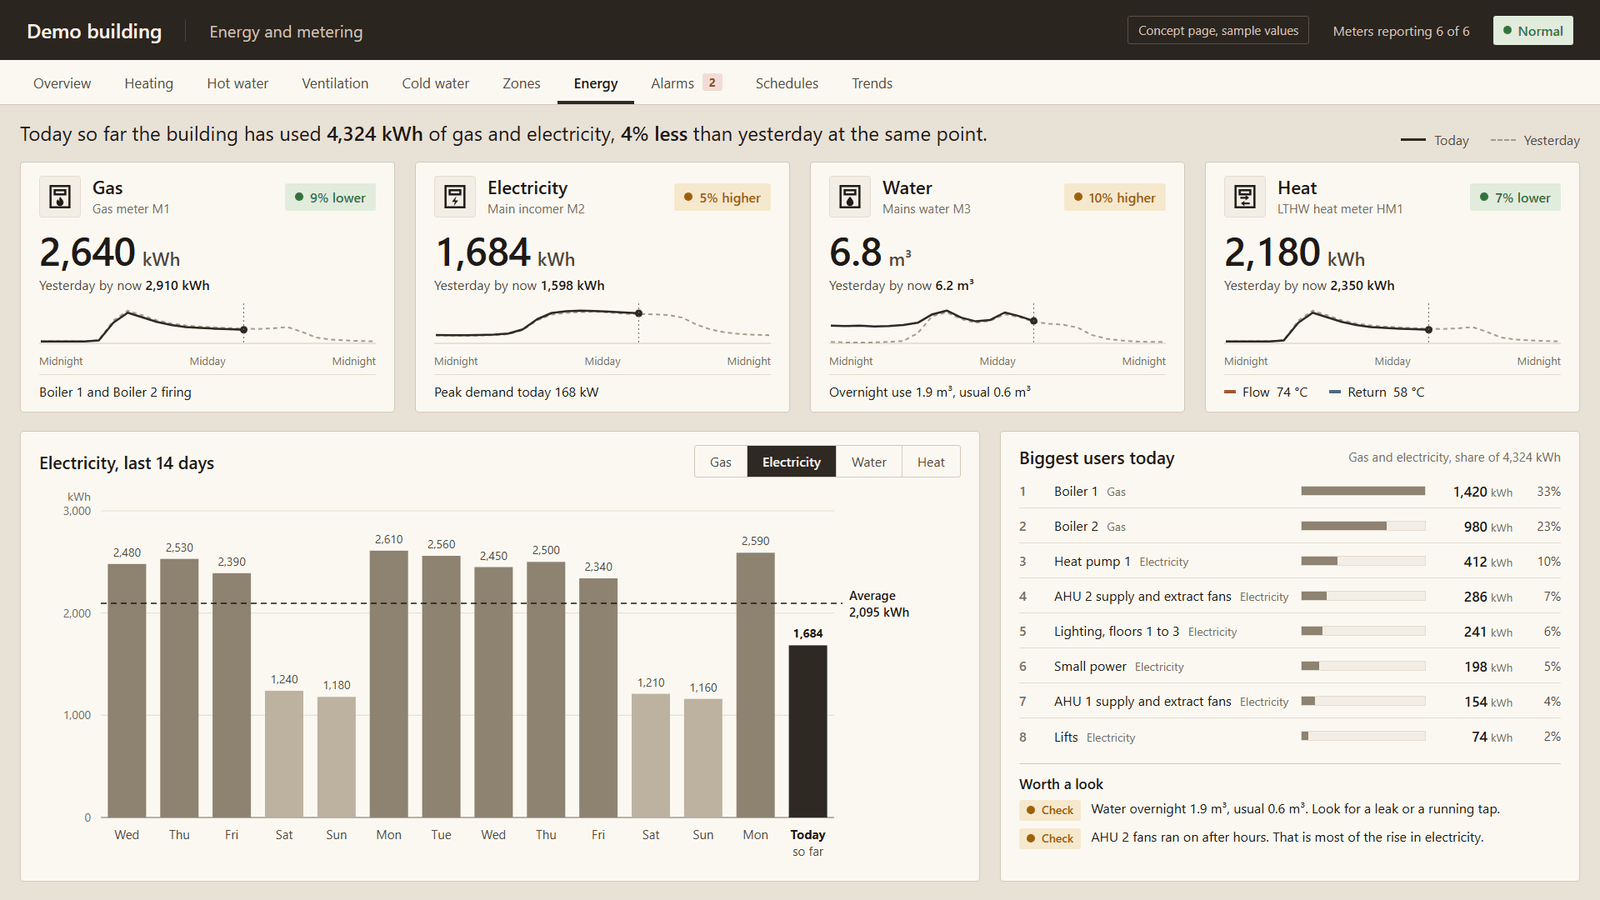Click the Boiler 1 usage bar
The width and height of the screenshot is (1600, 900).
point(1363,491)
